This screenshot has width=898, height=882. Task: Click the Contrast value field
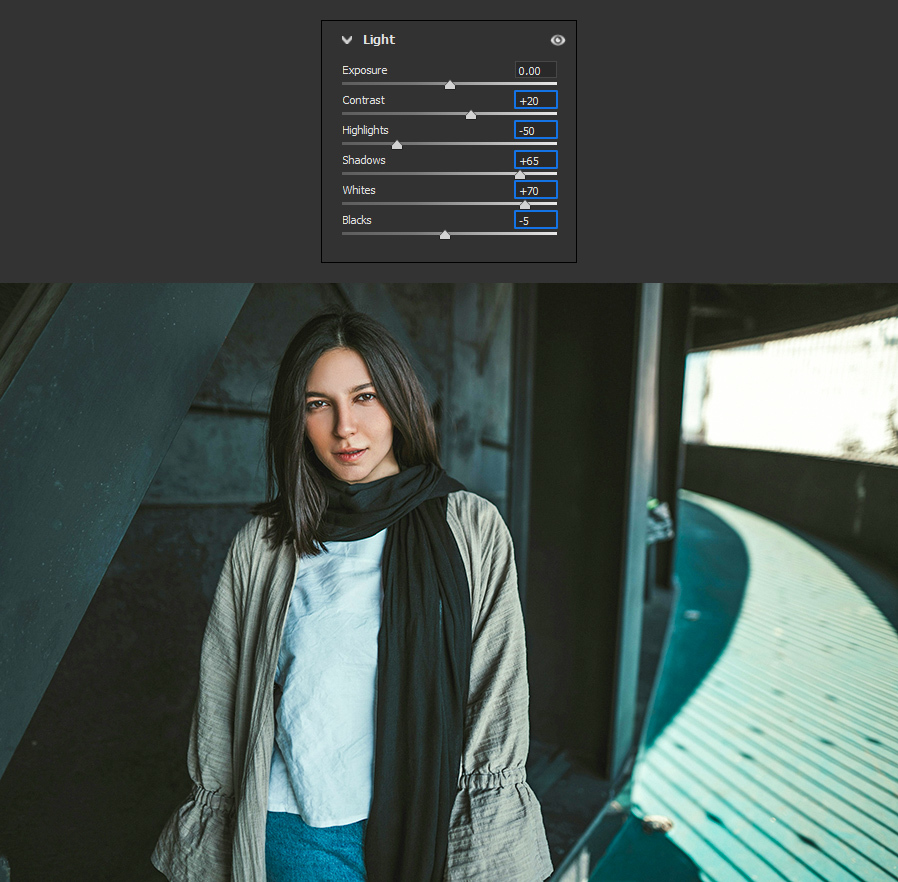pyautogui.click(x=535, y=100)
